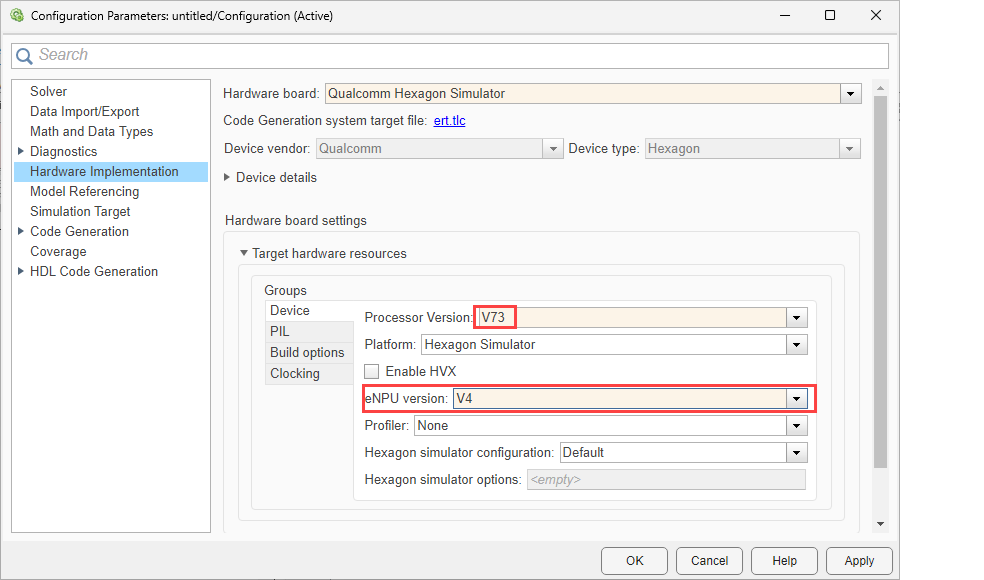The height and width of the screenshot is (580, 984).
Task: Open the Processor Version dropdown
Action: [796, 318]
